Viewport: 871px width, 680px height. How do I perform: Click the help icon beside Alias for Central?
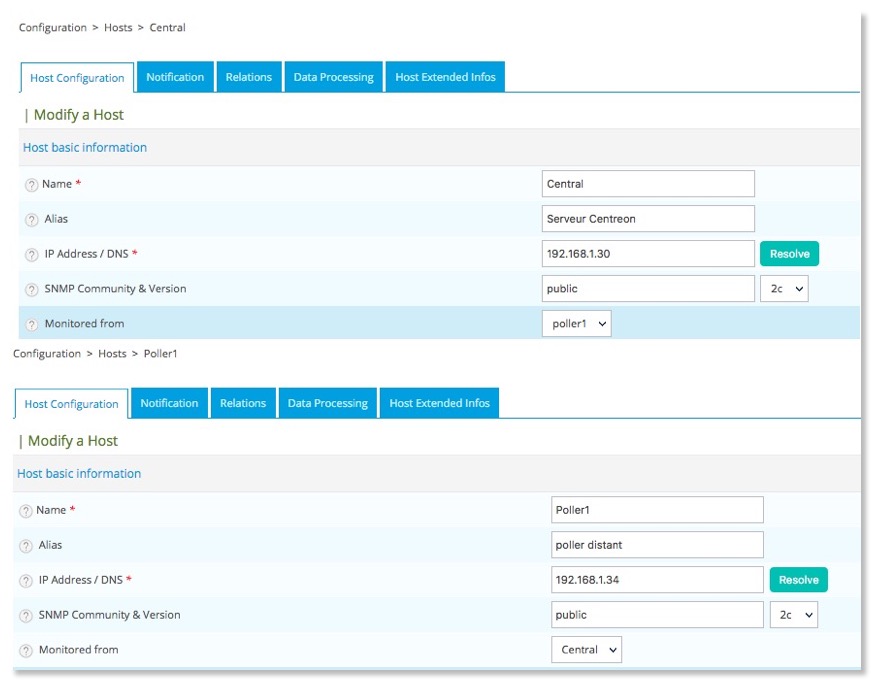[31, 220]
